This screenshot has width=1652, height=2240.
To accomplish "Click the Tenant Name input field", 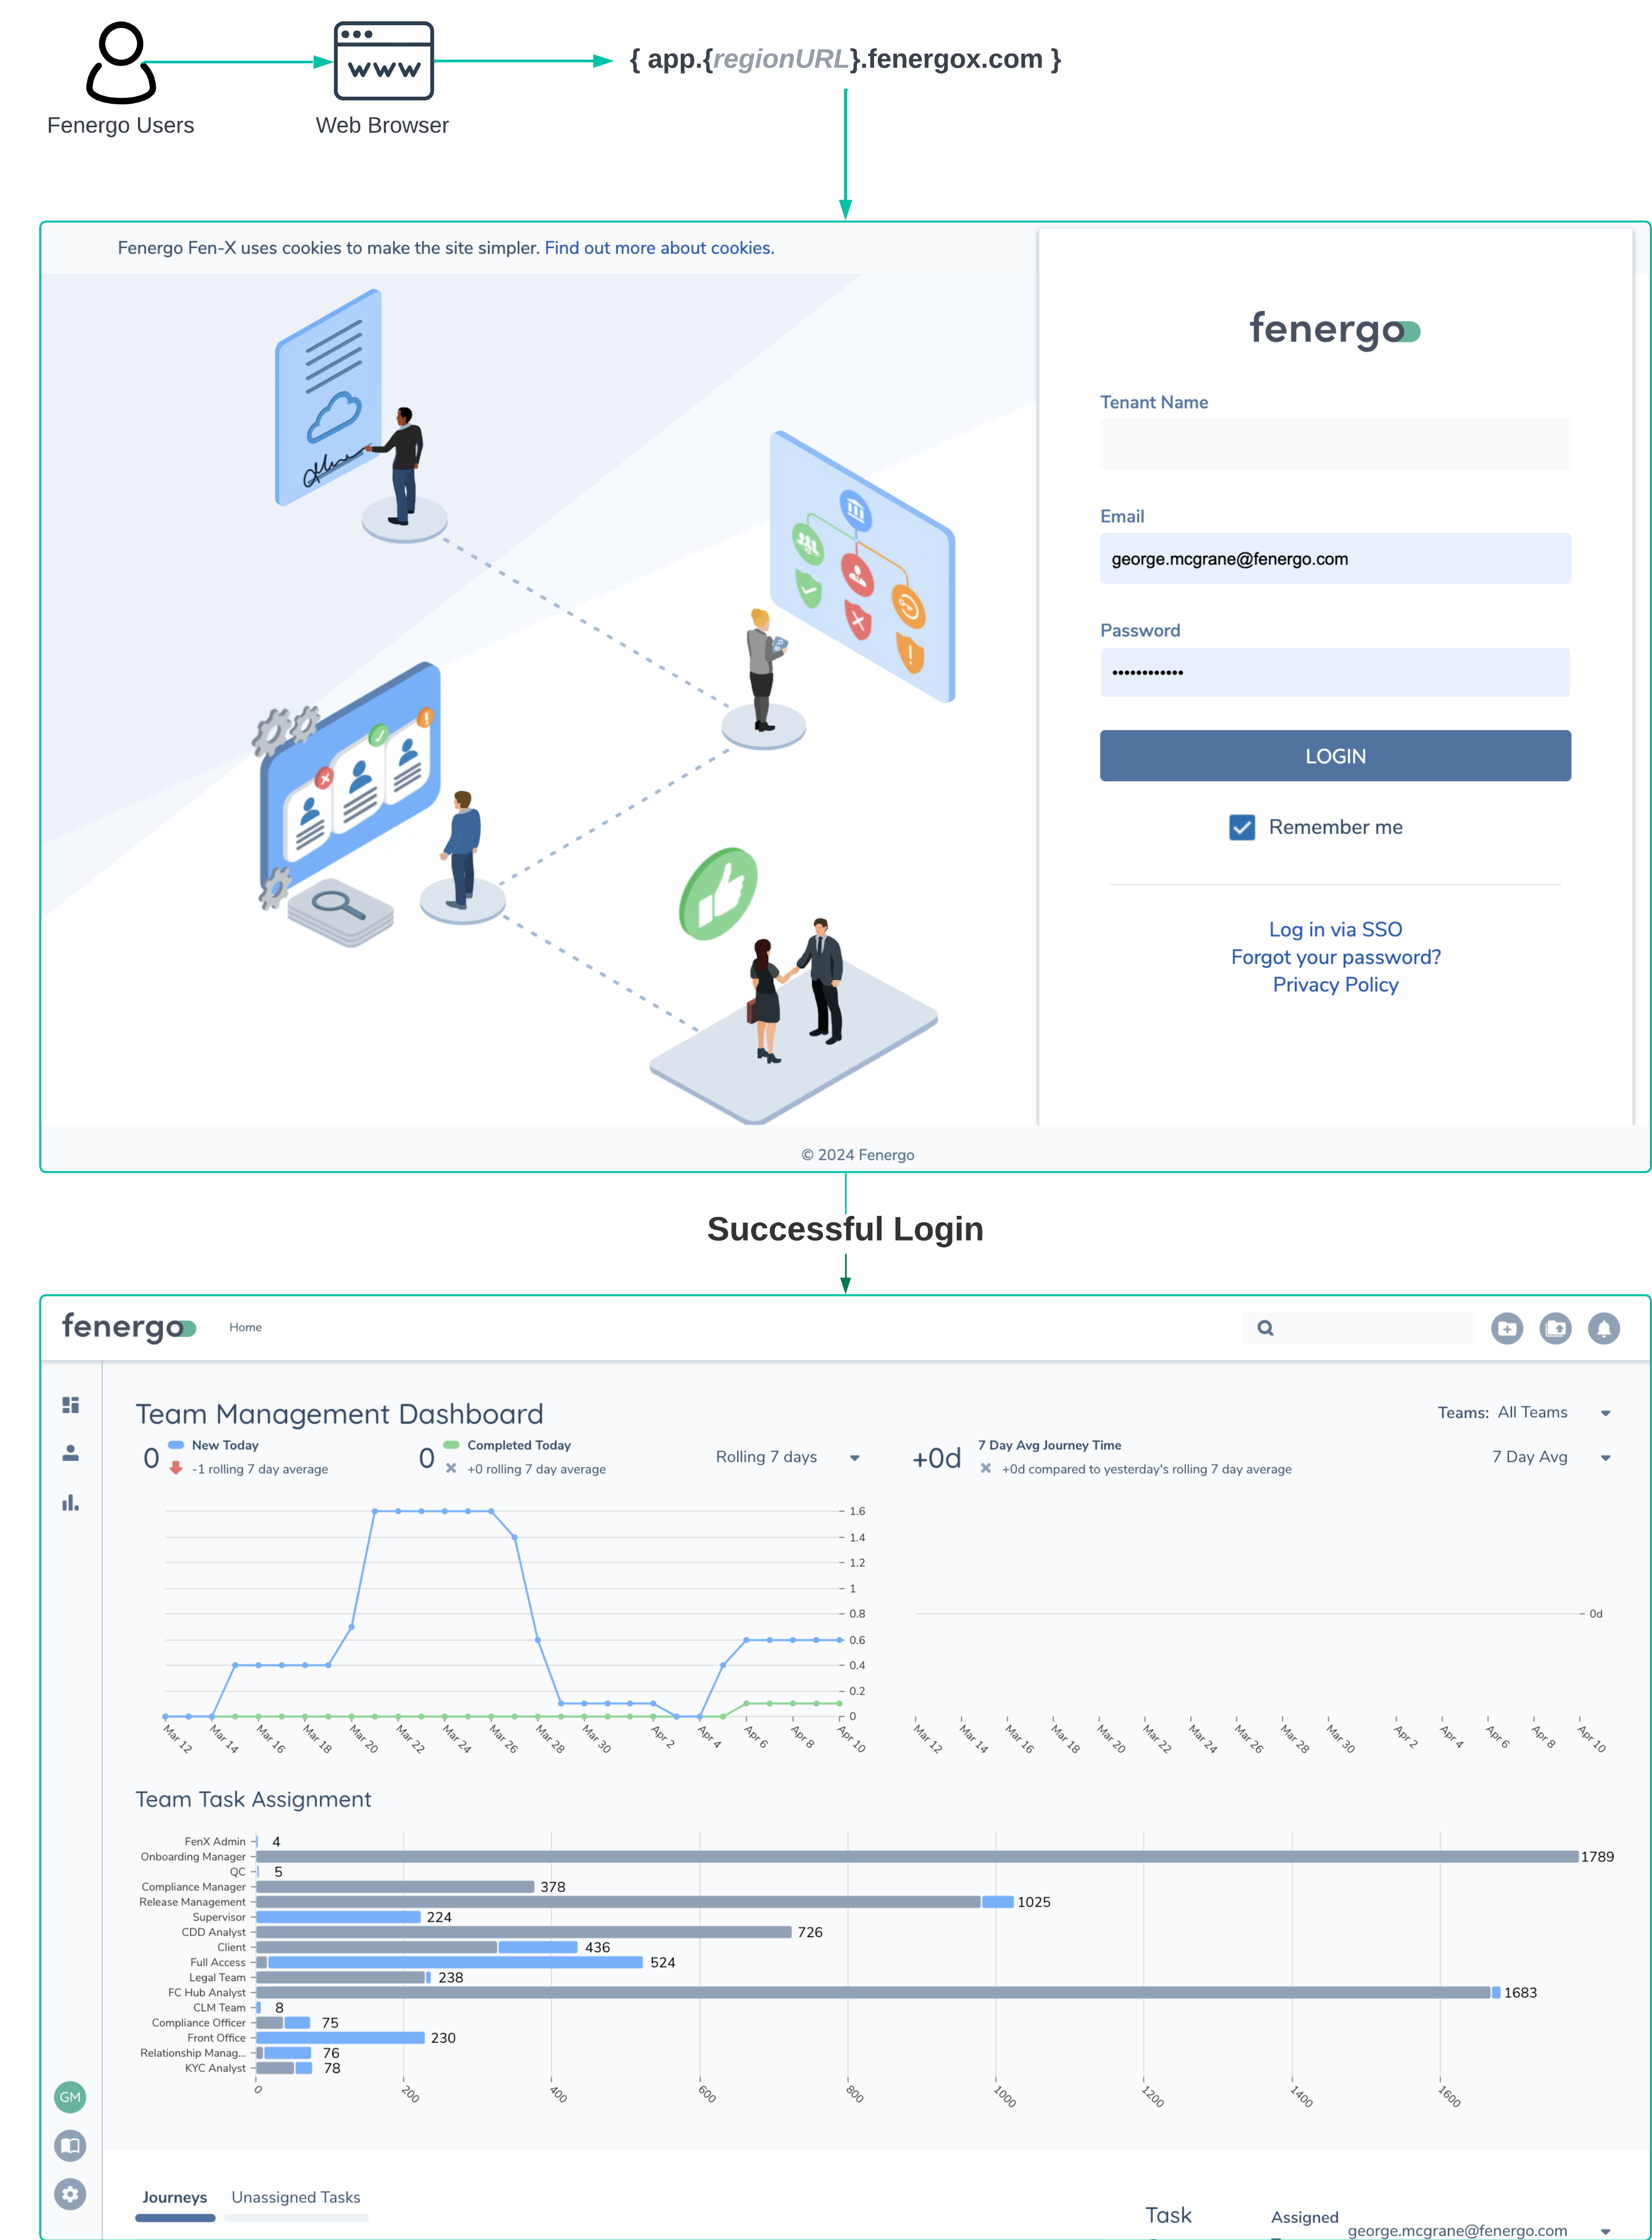I will pyautogui.click(x=1335, y=444).
